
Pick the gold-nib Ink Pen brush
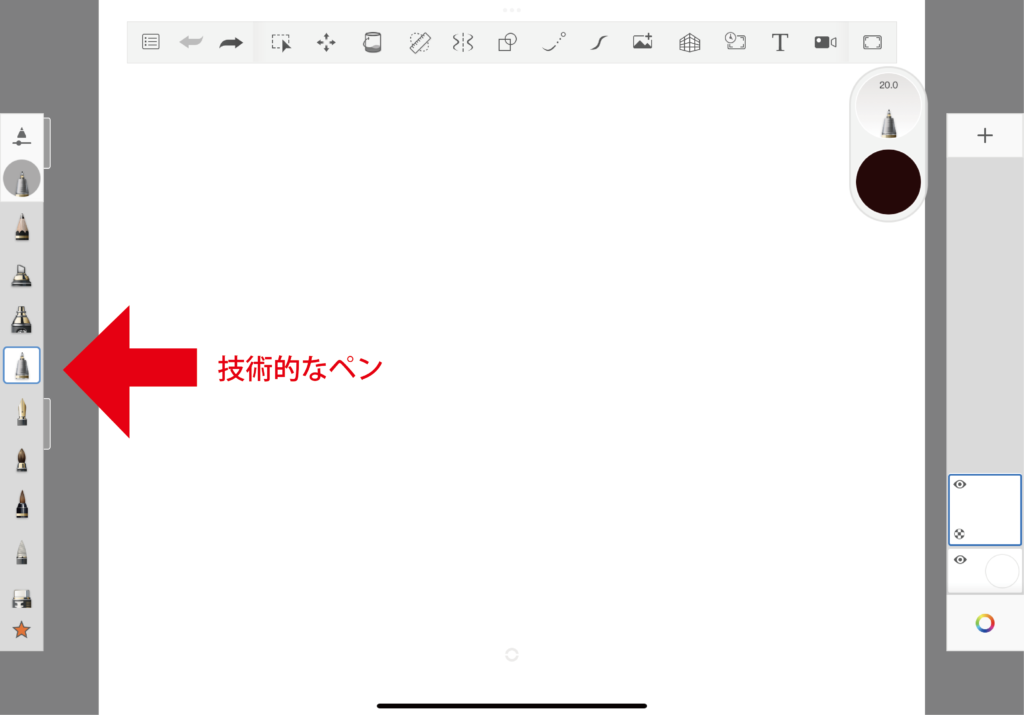22,413
